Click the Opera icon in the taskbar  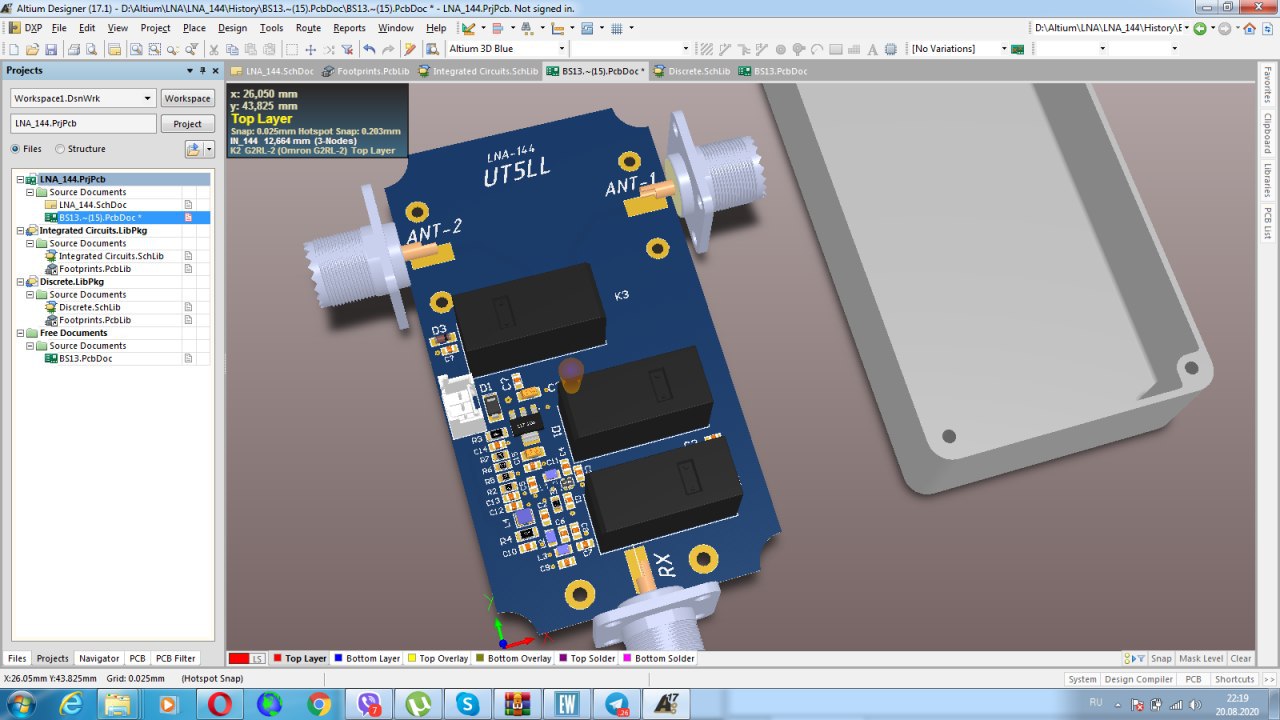click(220, 704)
